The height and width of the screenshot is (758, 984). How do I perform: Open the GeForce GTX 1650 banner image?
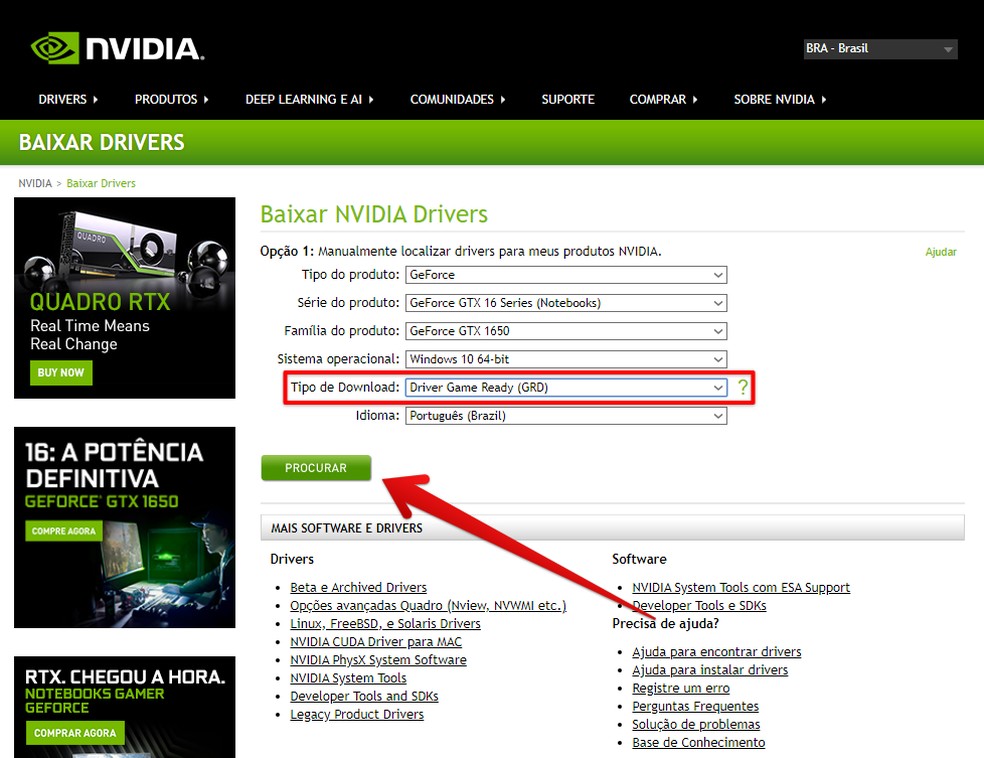[124, 527]
